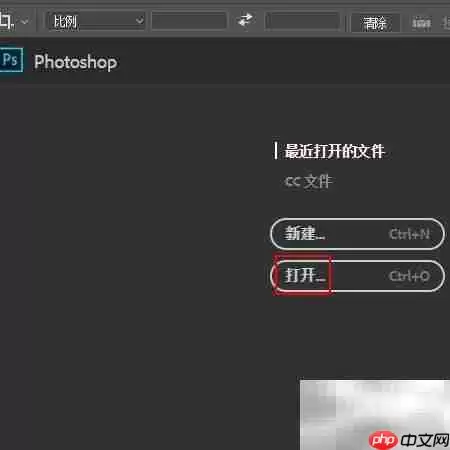Select the straighten icon beside 清除
This screenshot has width=450, height=450.
click(422, 23)
